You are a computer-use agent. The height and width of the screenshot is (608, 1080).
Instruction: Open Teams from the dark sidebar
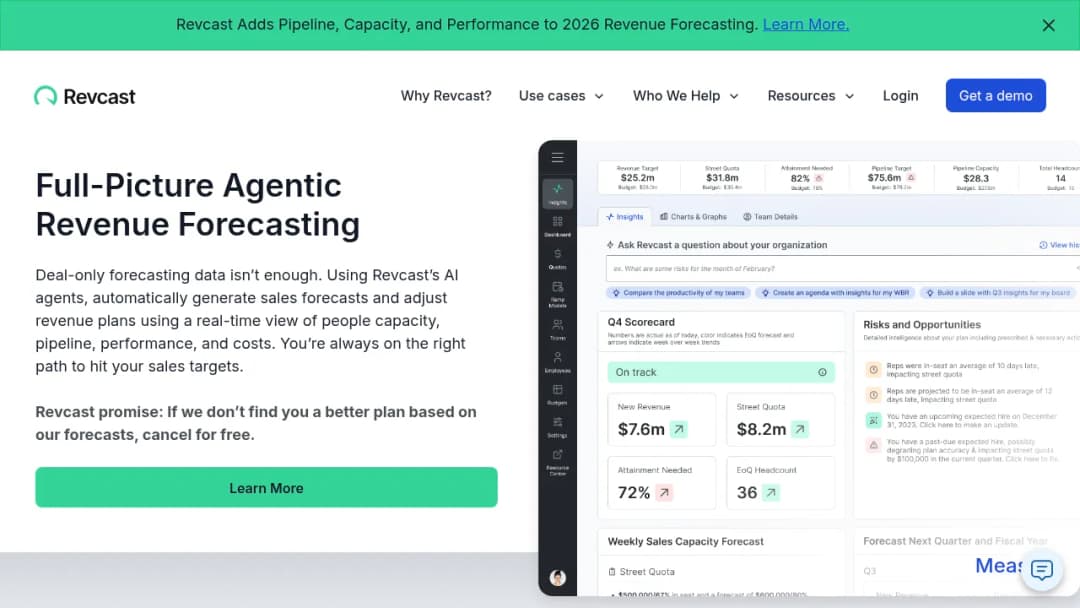click(557, 329)
